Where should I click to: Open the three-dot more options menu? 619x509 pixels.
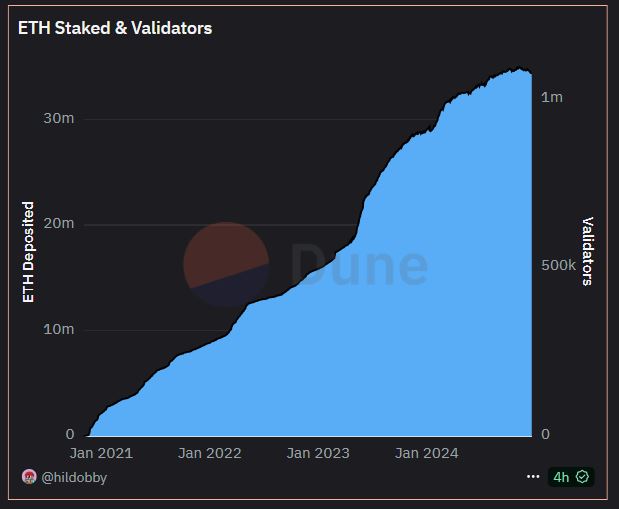(532, 477)
